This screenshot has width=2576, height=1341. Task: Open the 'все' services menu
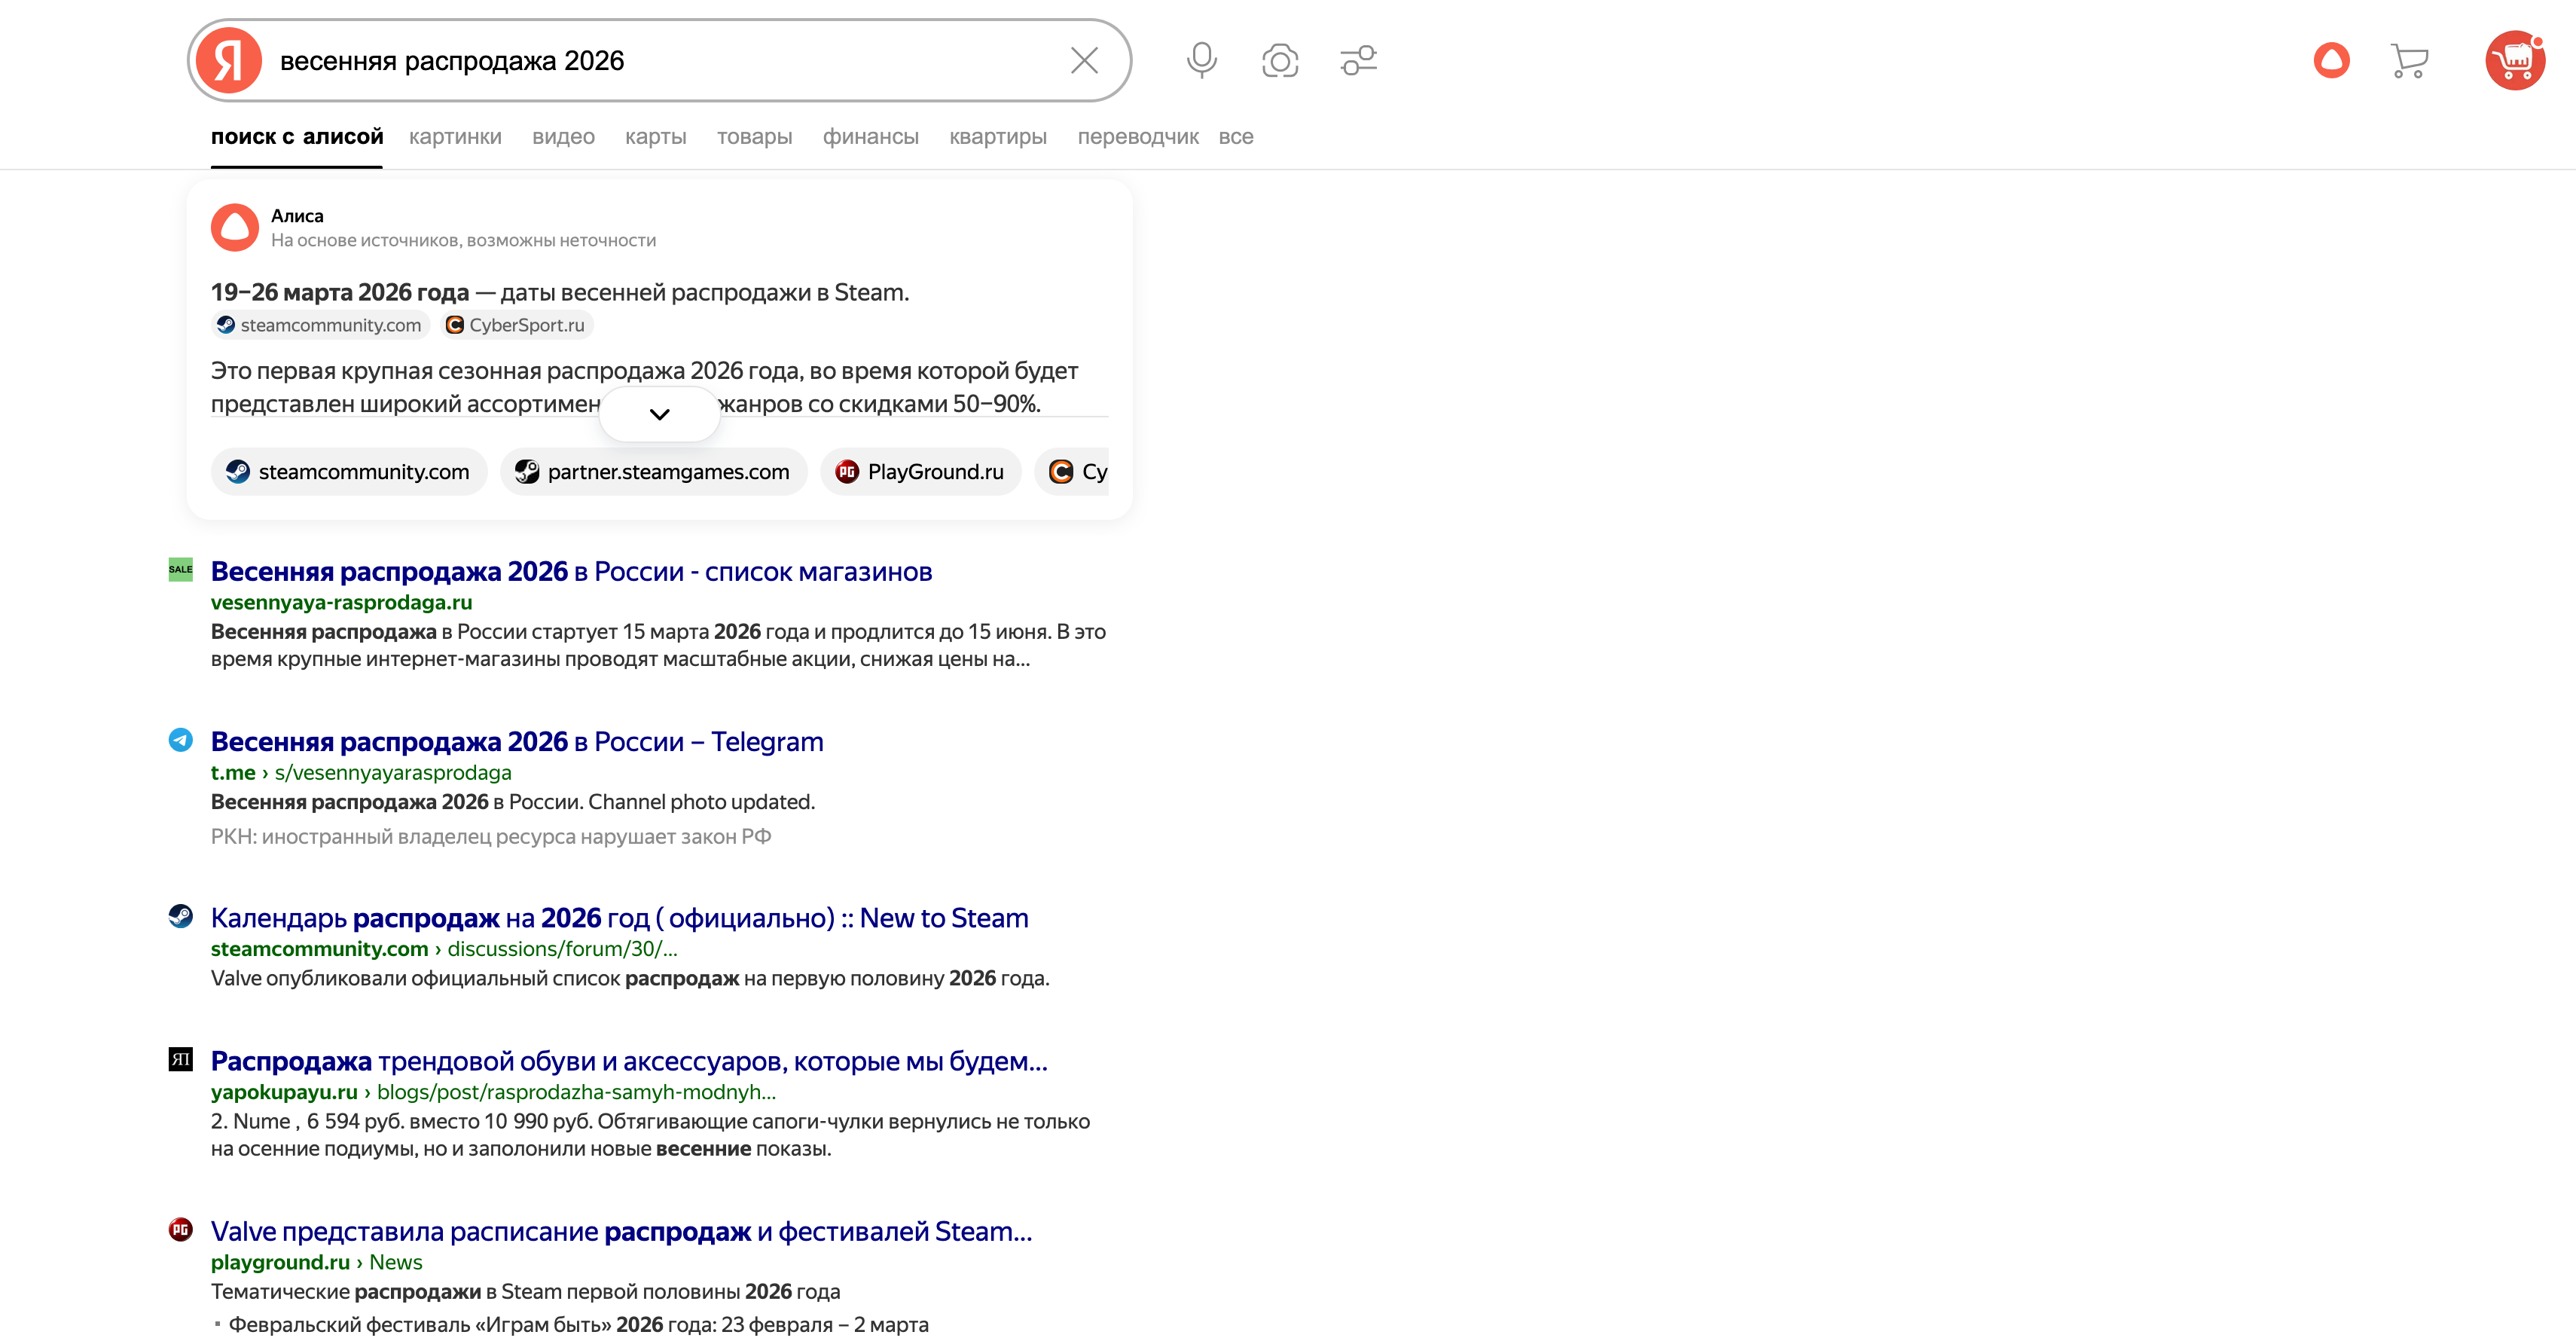1235,137
